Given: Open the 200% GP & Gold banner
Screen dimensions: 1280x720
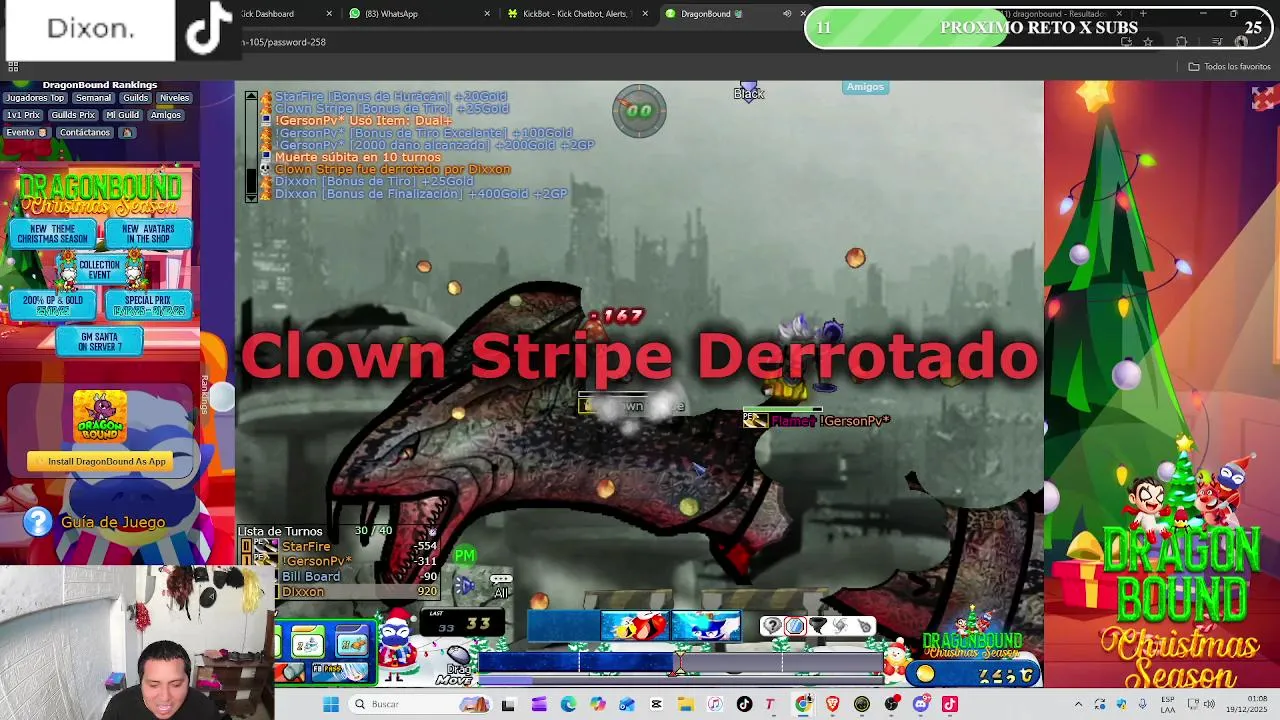Looking at the screenshot, I should click(52, 305).
